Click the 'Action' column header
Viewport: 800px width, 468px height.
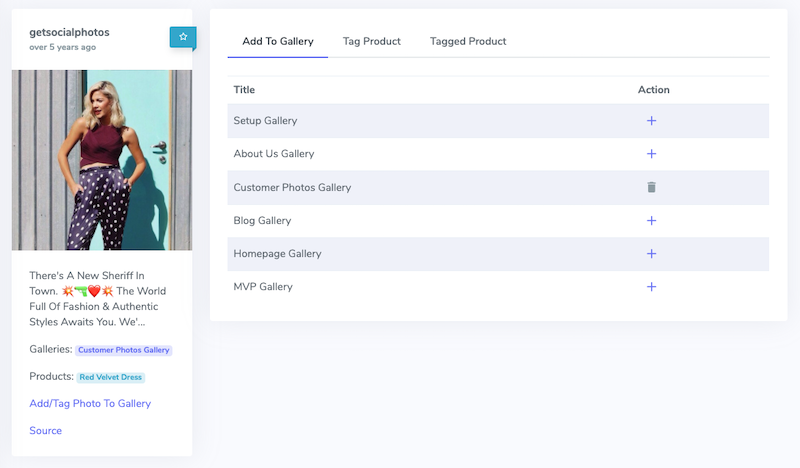(654, 90)
